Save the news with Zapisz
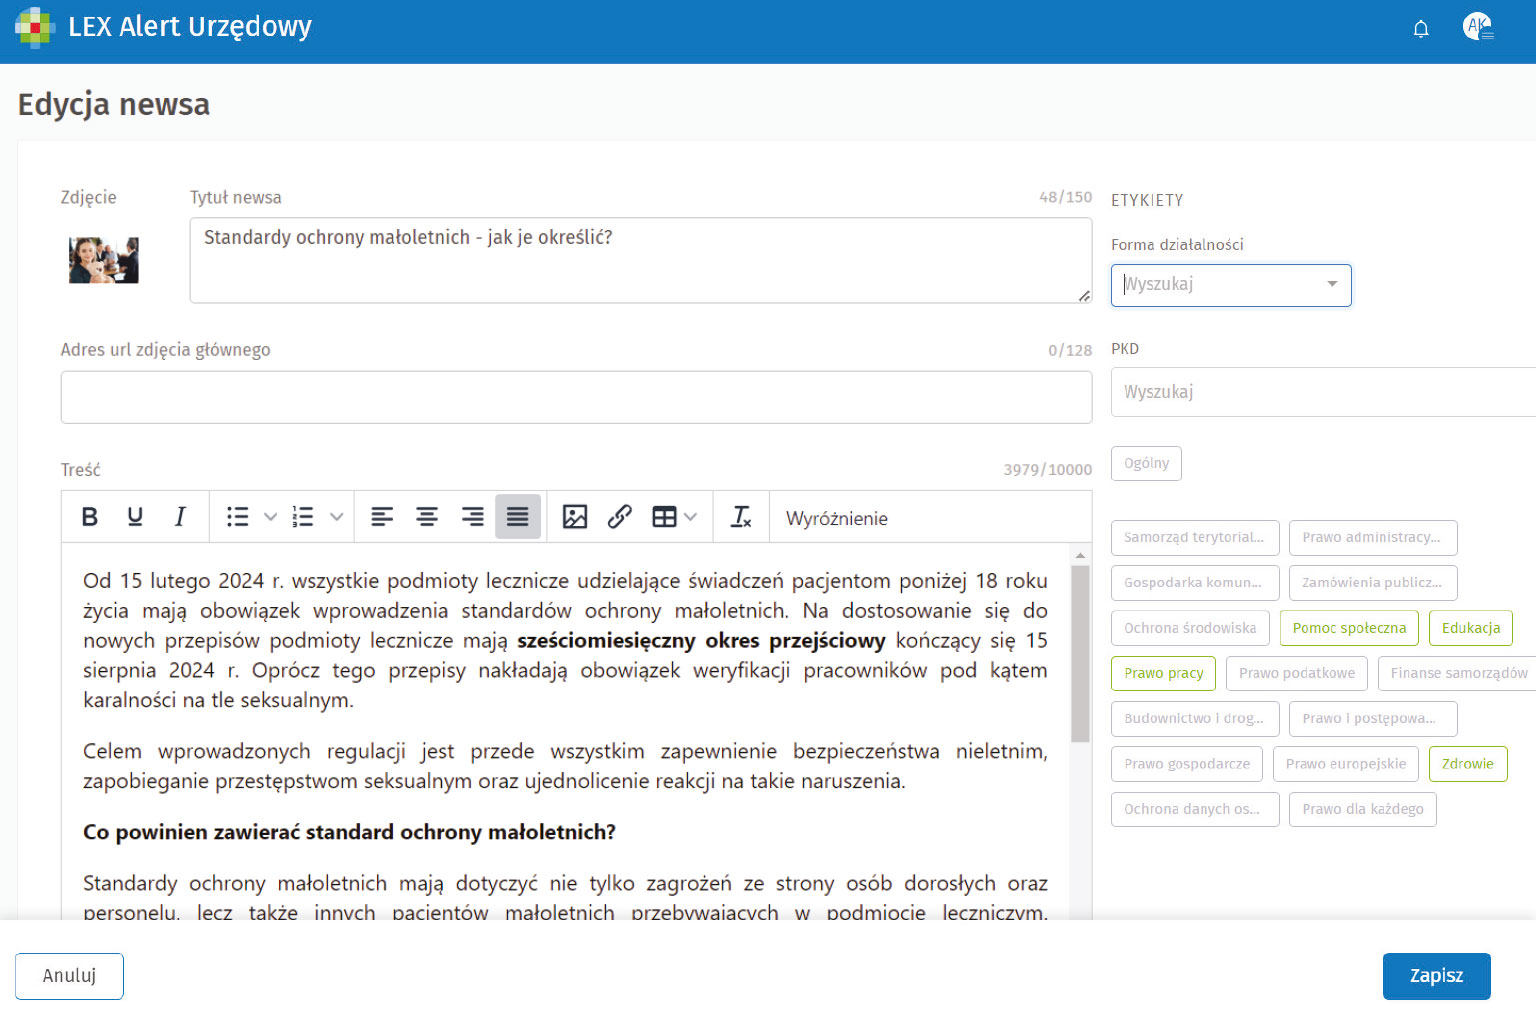This screenshot has height=1024, width=1536. coord(1436,976)
